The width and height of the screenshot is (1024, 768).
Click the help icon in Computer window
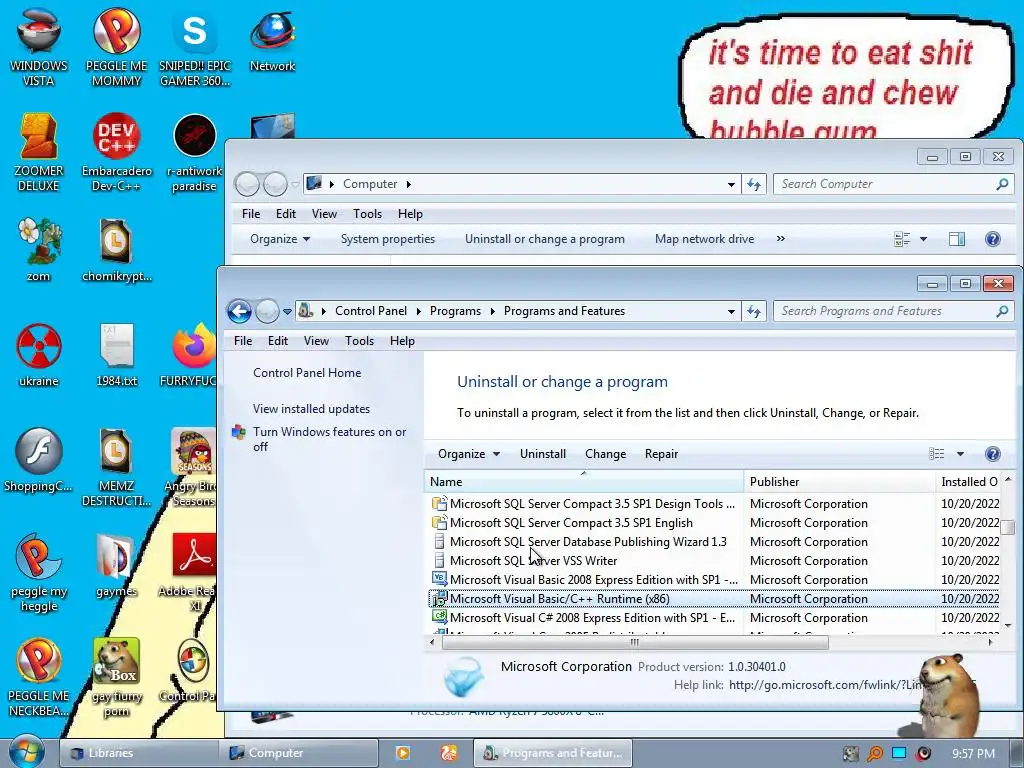[x=993, y=239]
